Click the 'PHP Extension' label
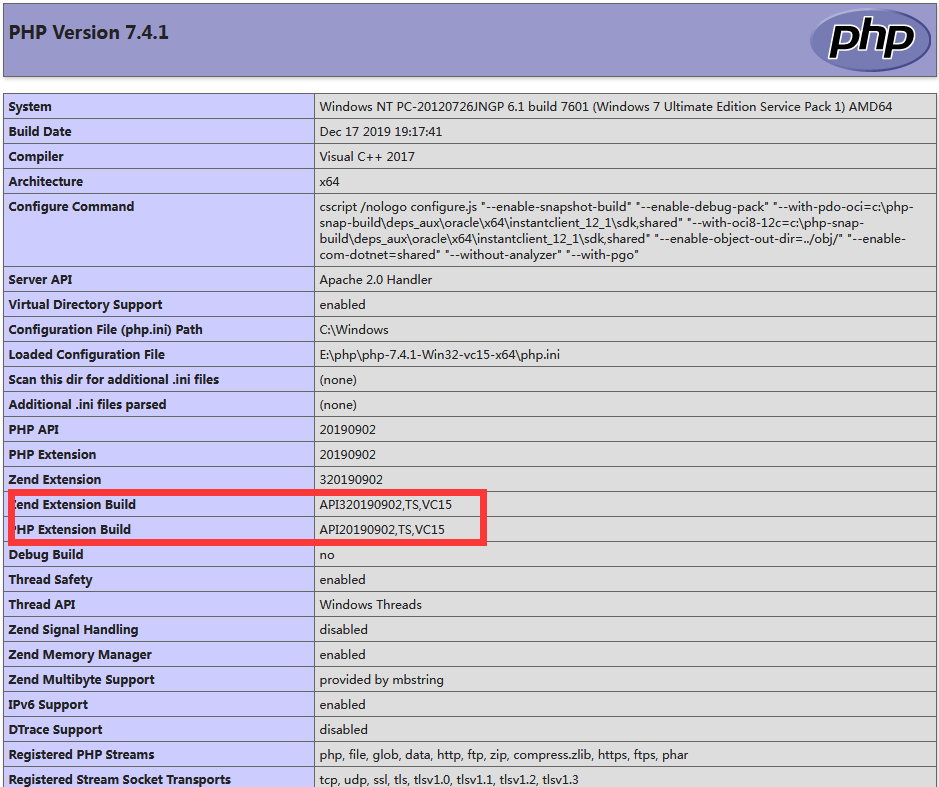This screenshot has height=787, width=939. [52, 455]
